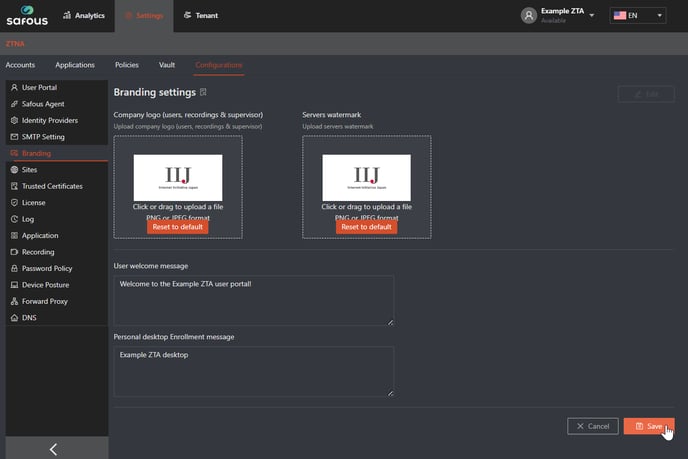Click the Device Posture sidebar icon
The width and height of the screenshot is (688, 459).
14,285
